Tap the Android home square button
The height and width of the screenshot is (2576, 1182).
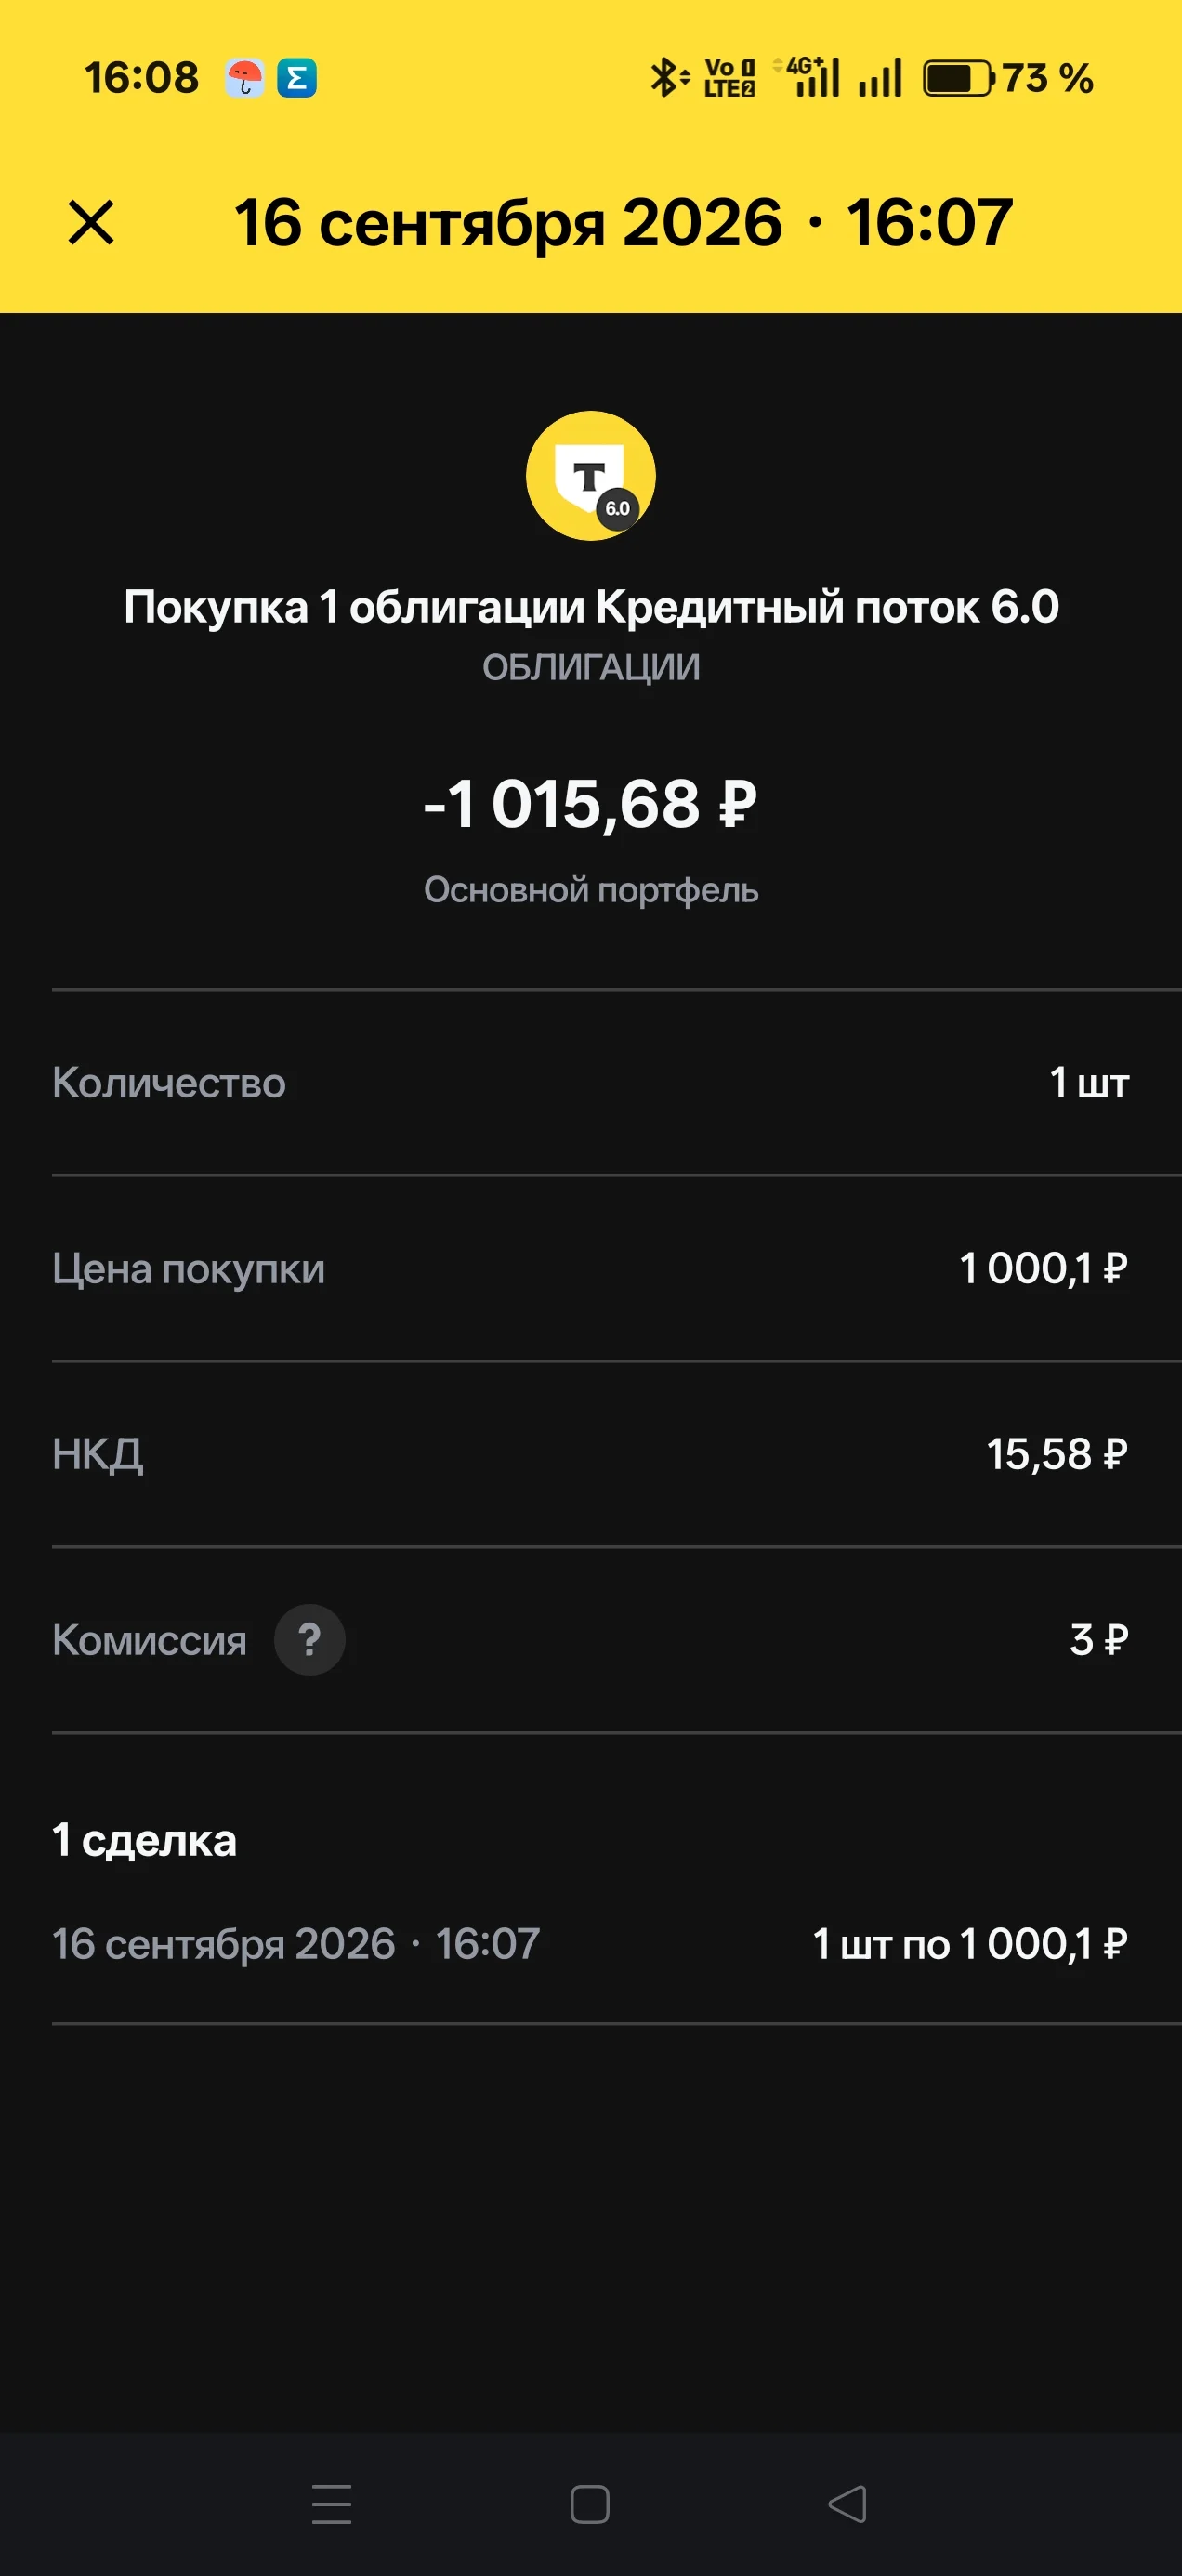pyautogui.click(x=590, y=2504)
